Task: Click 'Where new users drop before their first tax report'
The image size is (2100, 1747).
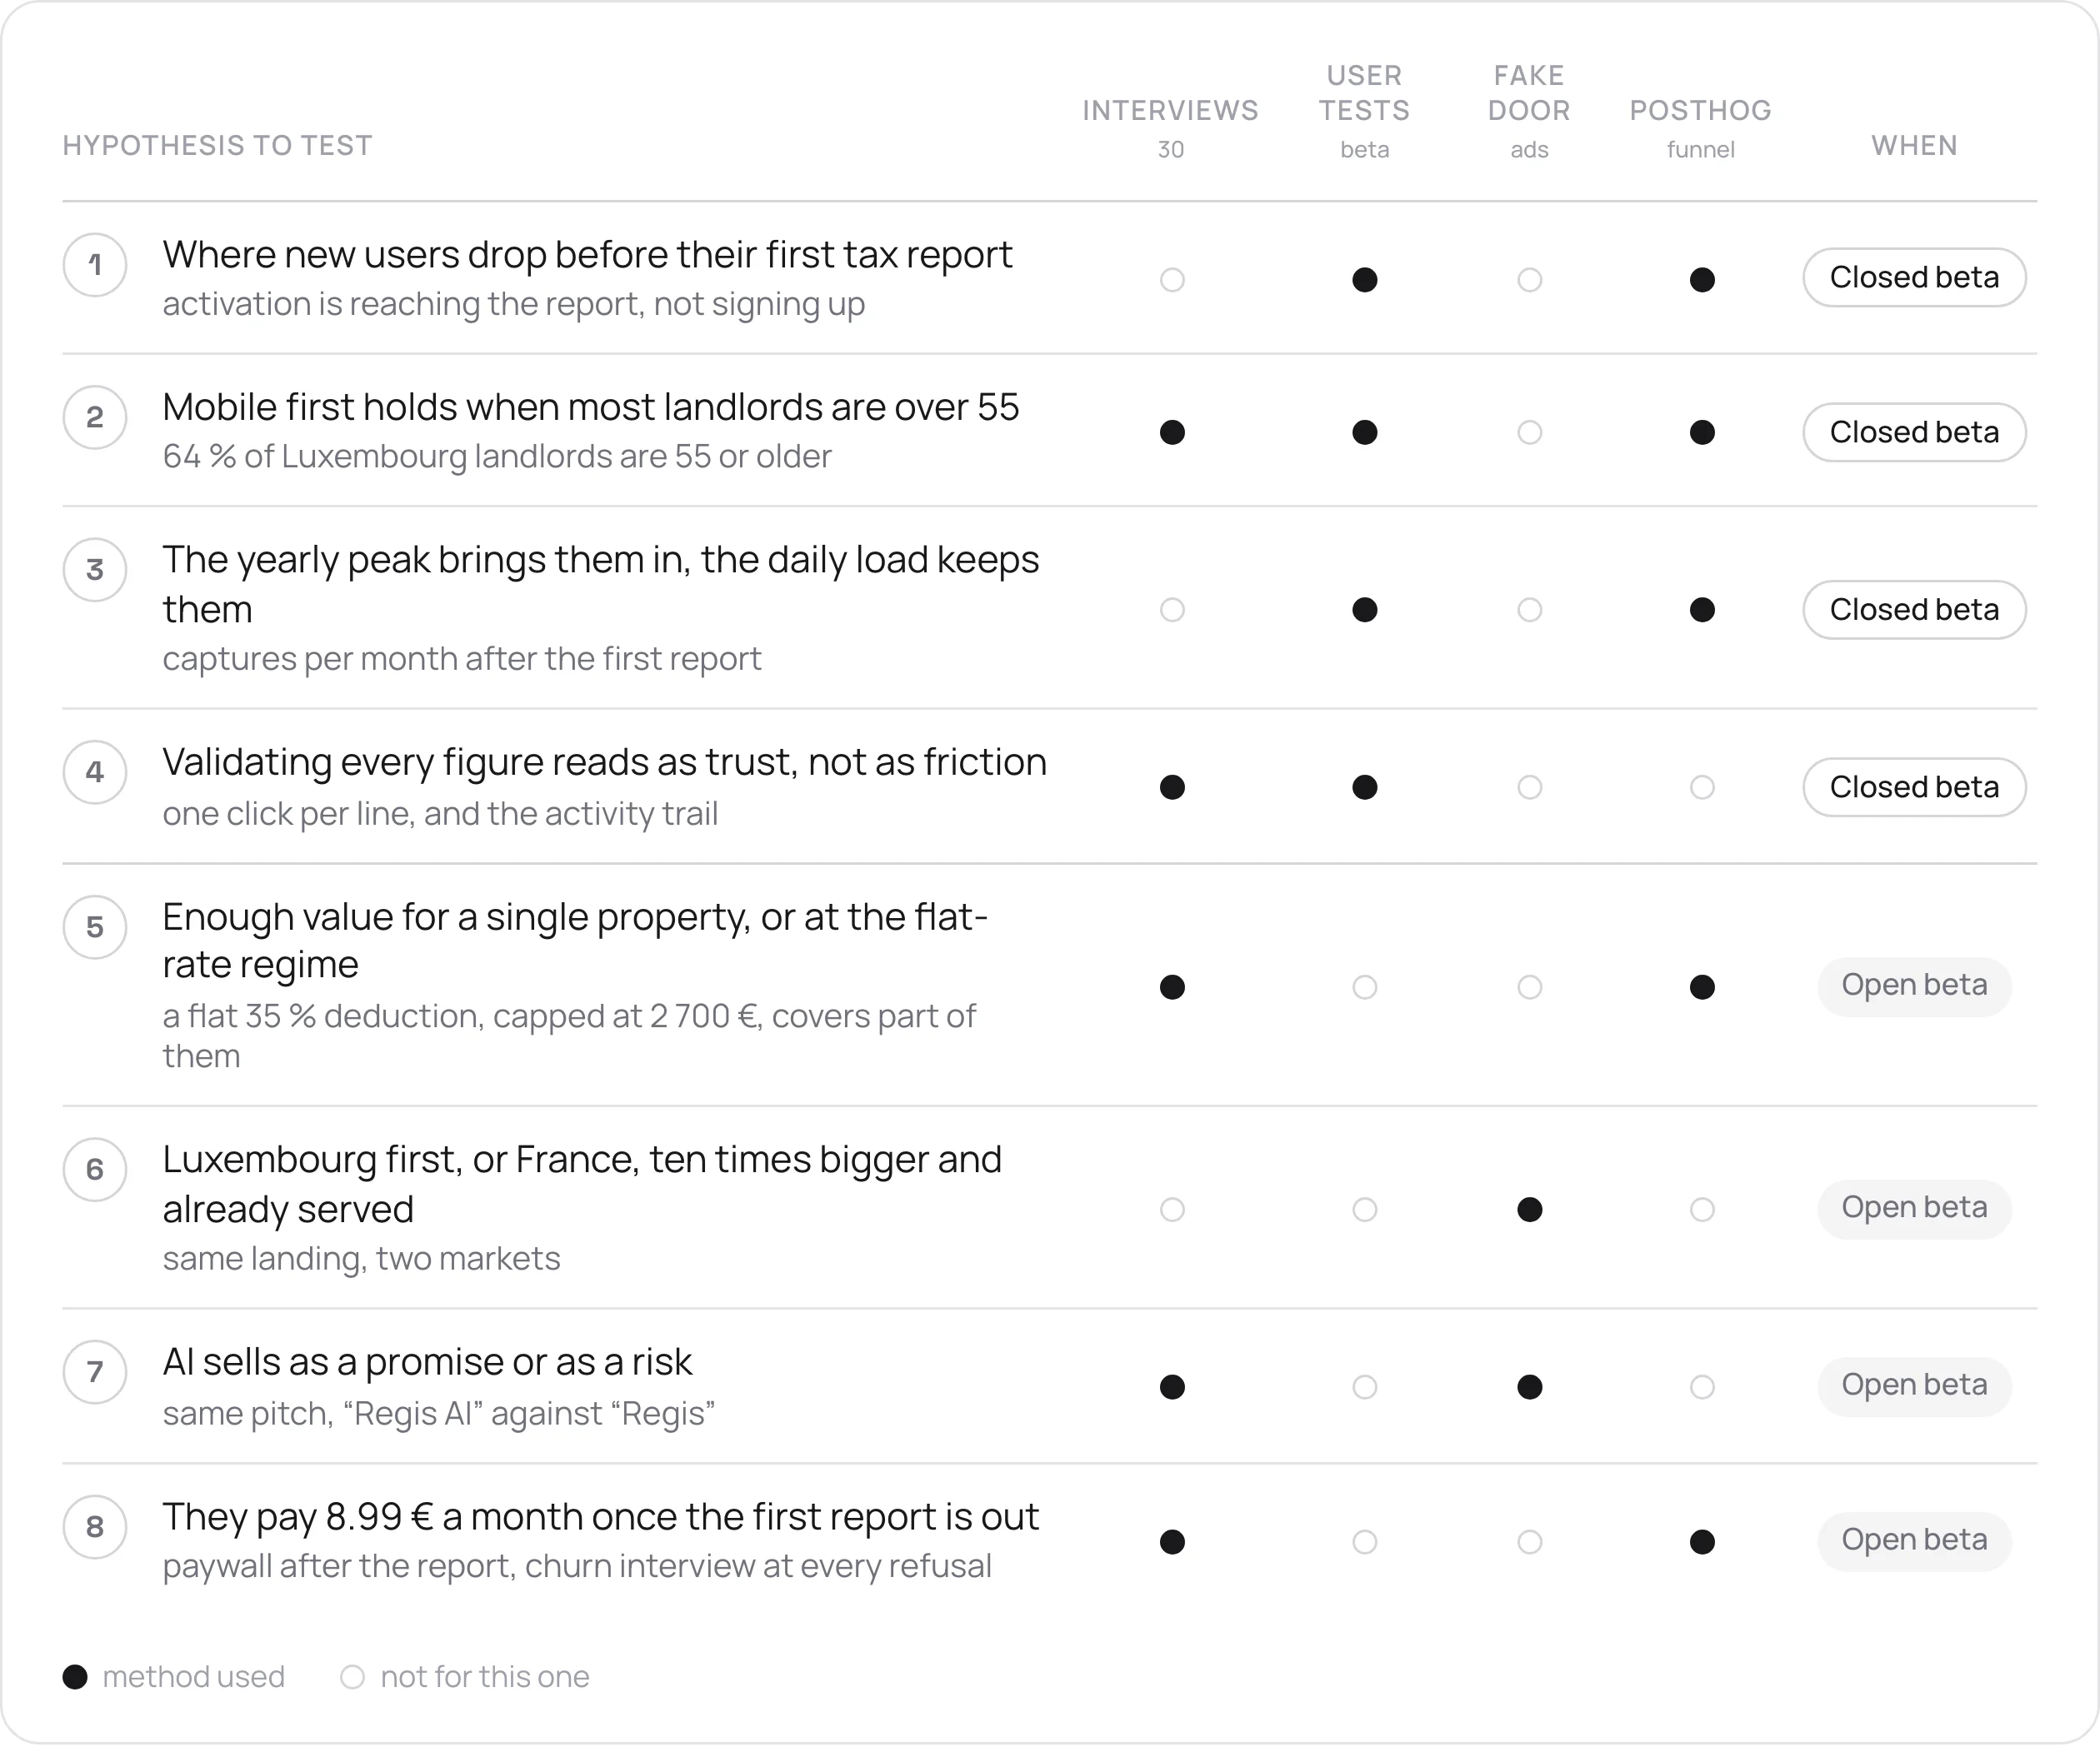Action: click(587, 255)
